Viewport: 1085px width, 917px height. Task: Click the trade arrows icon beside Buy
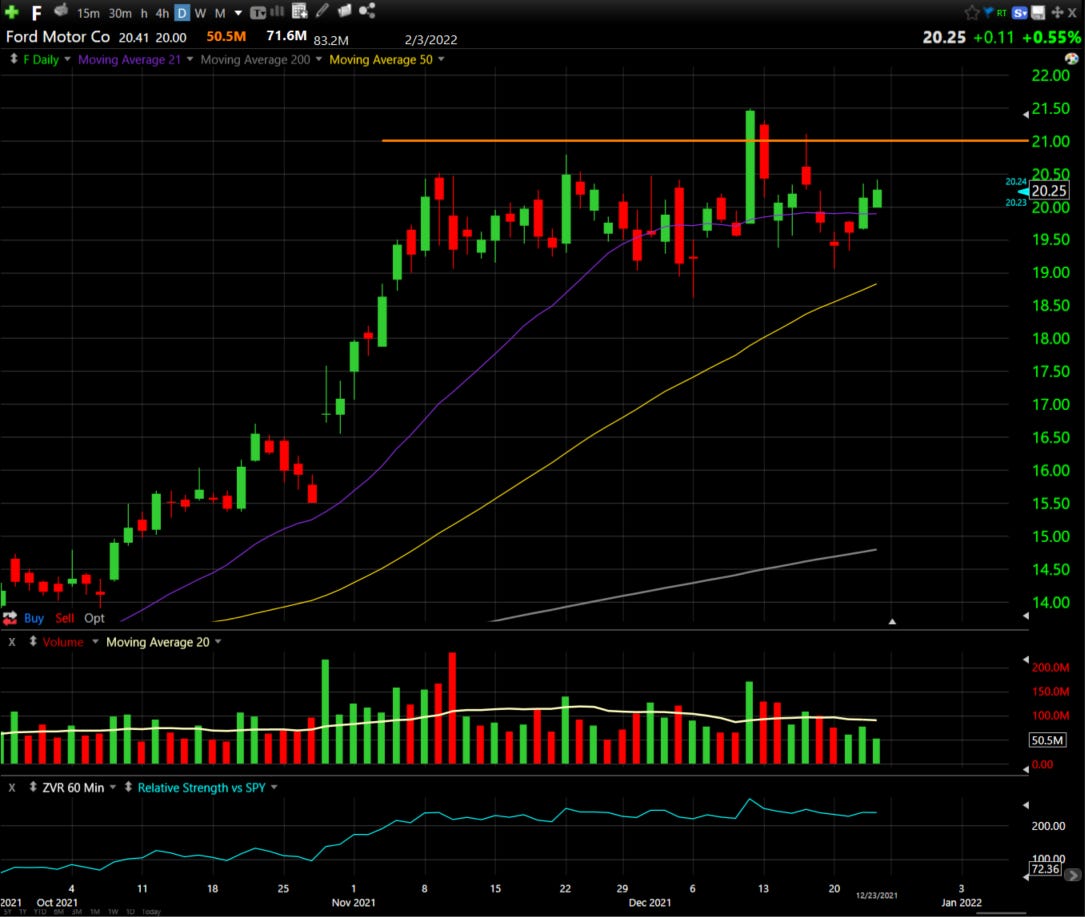tap(10, 617)
